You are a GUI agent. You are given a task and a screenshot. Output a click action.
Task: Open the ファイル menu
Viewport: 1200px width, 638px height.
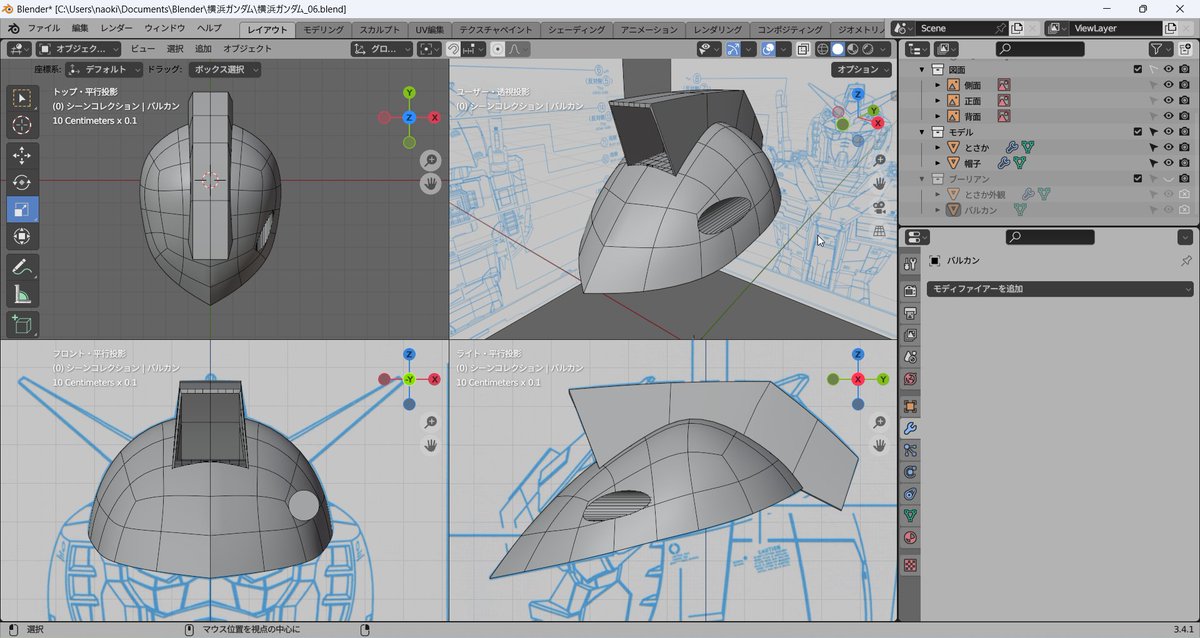pyautogui.click(x=43, y=28)
